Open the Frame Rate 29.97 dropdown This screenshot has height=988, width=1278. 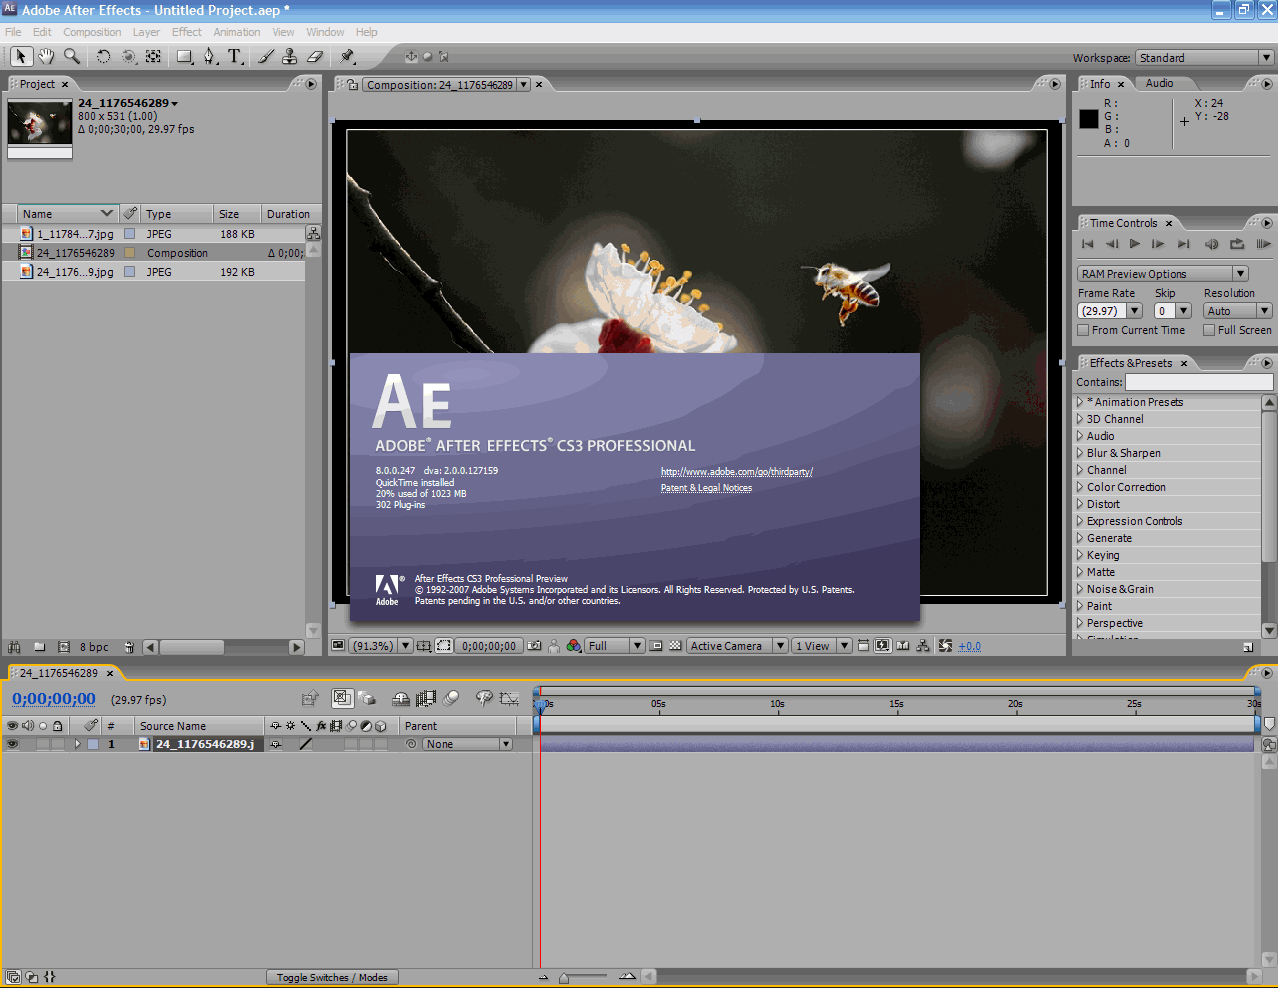pos(1110,311)
